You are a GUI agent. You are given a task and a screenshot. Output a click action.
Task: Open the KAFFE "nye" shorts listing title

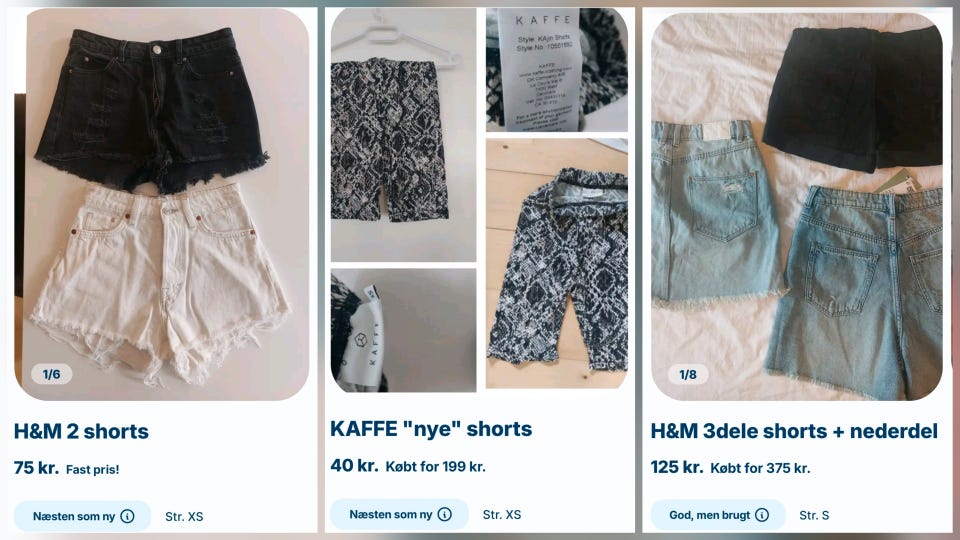(431, 429)
